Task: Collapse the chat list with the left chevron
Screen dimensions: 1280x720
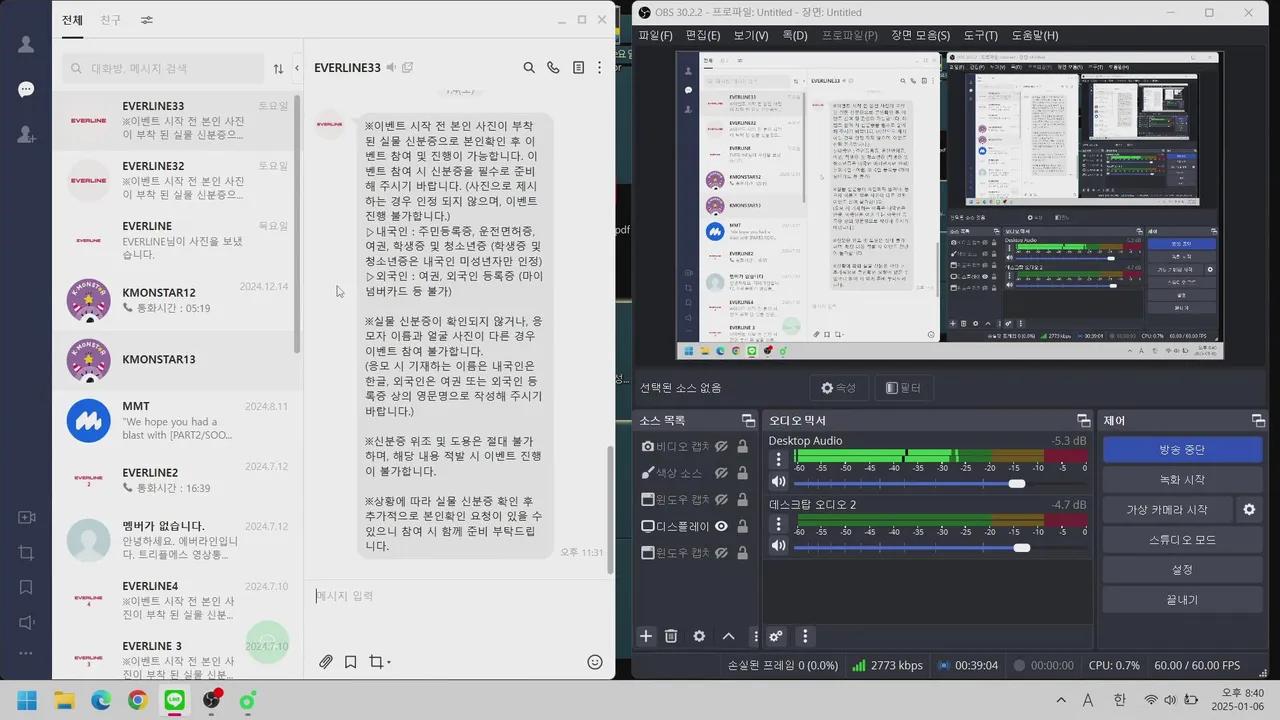Action: (x=297, y=68)
